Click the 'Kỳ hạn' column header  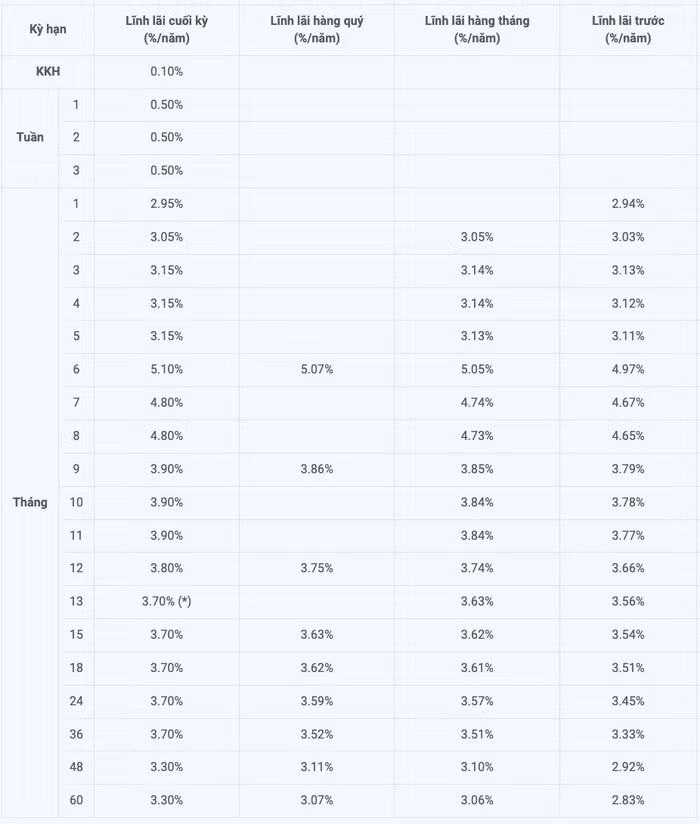(47, 30)
